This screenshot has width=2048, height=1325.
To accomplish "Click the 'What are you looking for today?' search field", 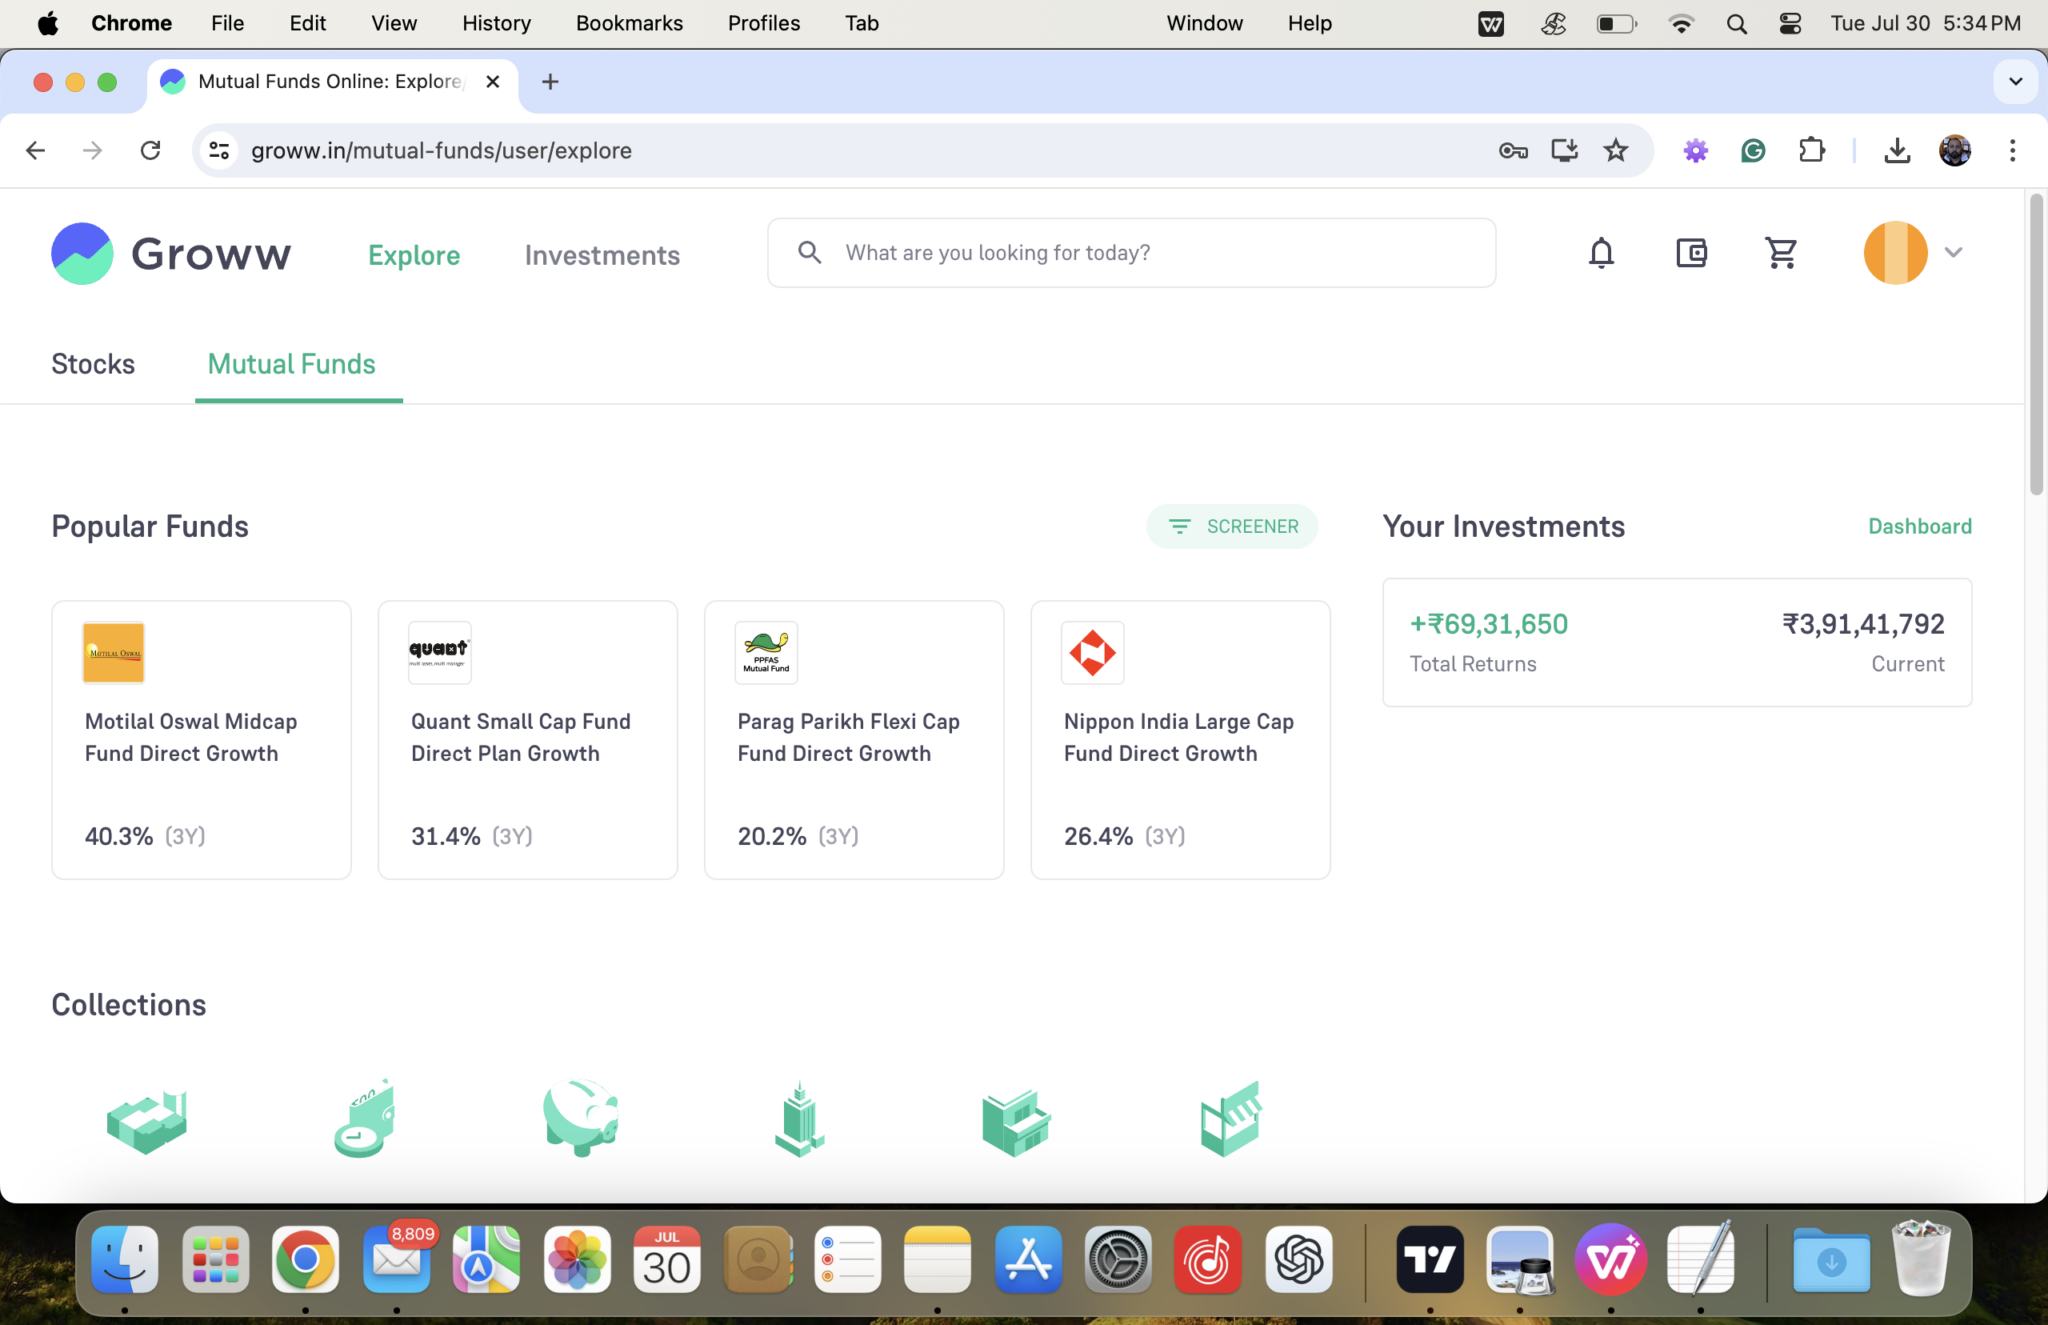I will 1130,252.
